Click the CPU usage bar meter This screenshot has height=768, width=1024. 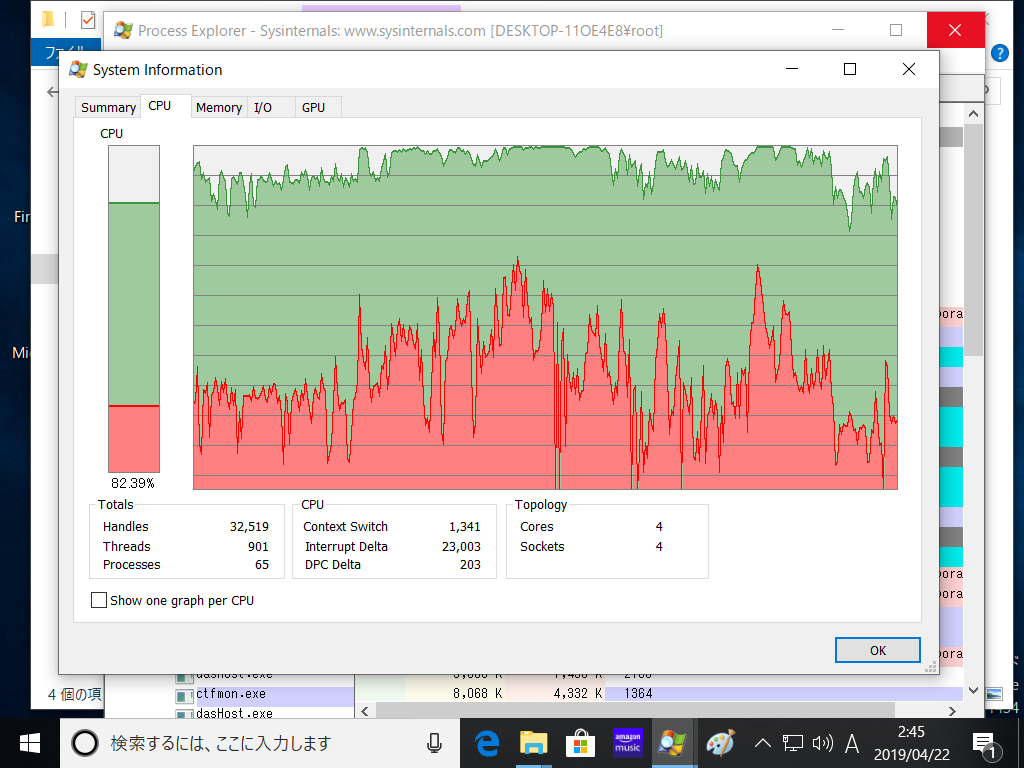[134, 309]
